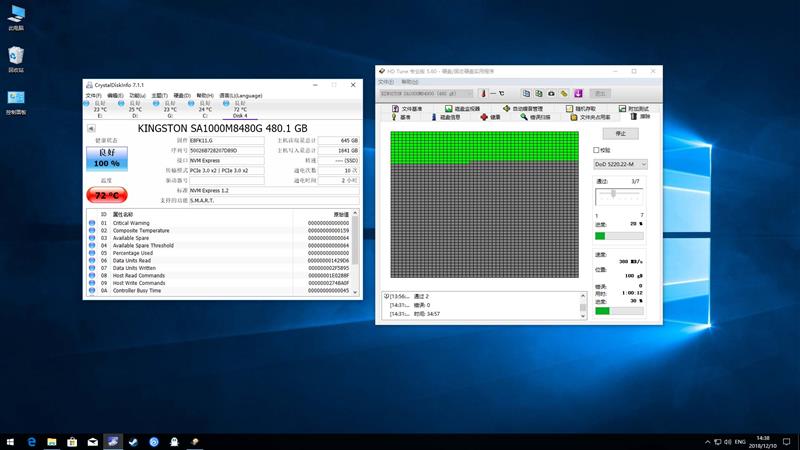Switch to HD Tune Health red cross tab
The width and height of the screenshot is (800, 450).
490,117
